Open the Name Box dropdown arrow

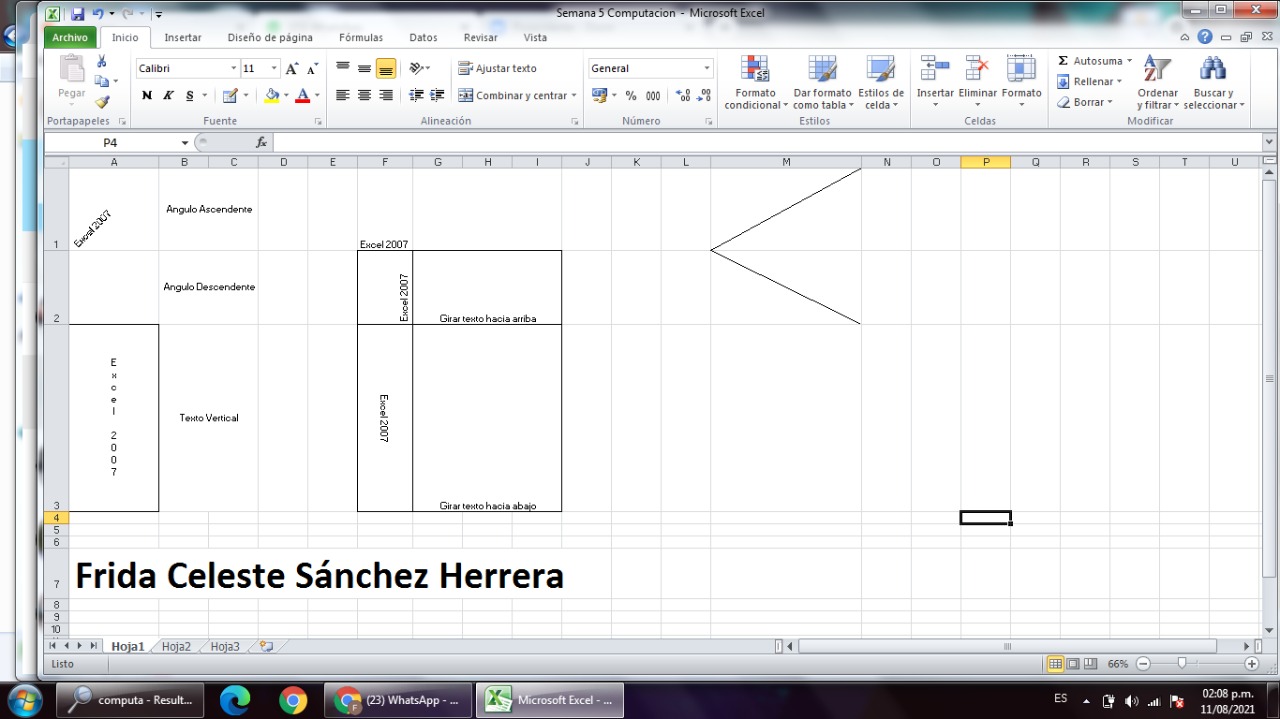coord(185,143)
